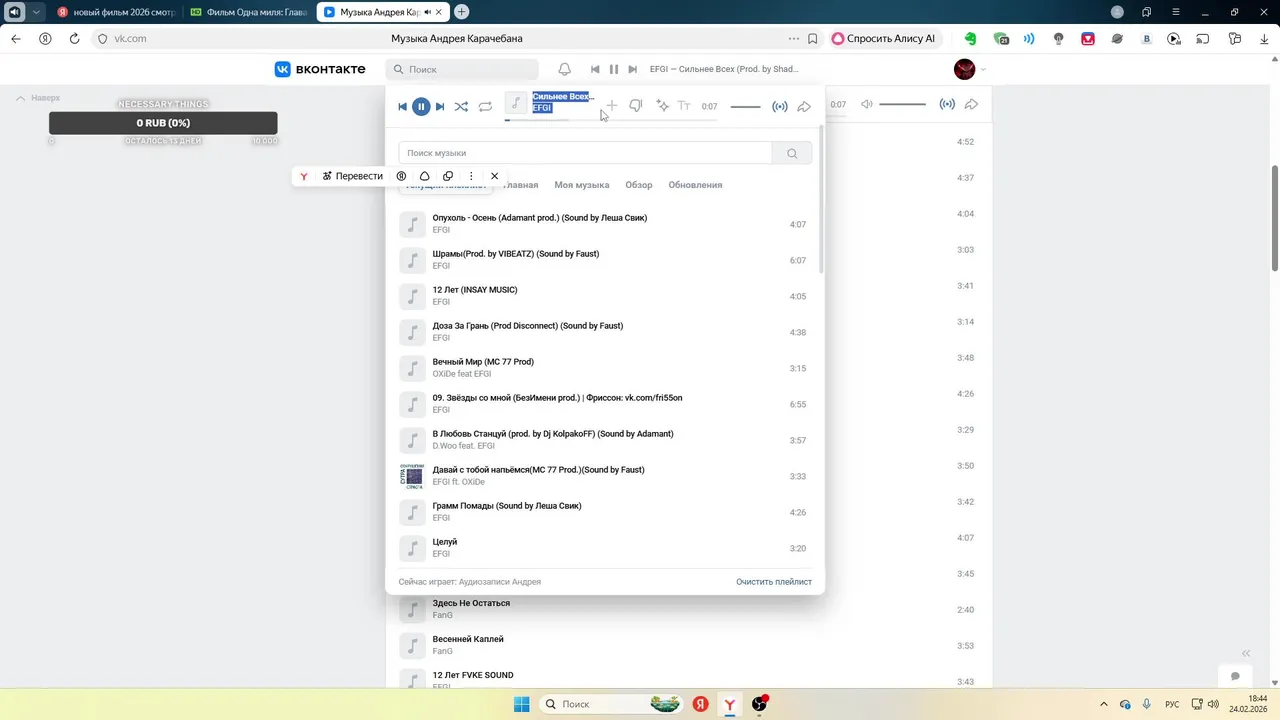Add current track with the plus icon
1280x720 pixels.
click(x=611, y=106)
